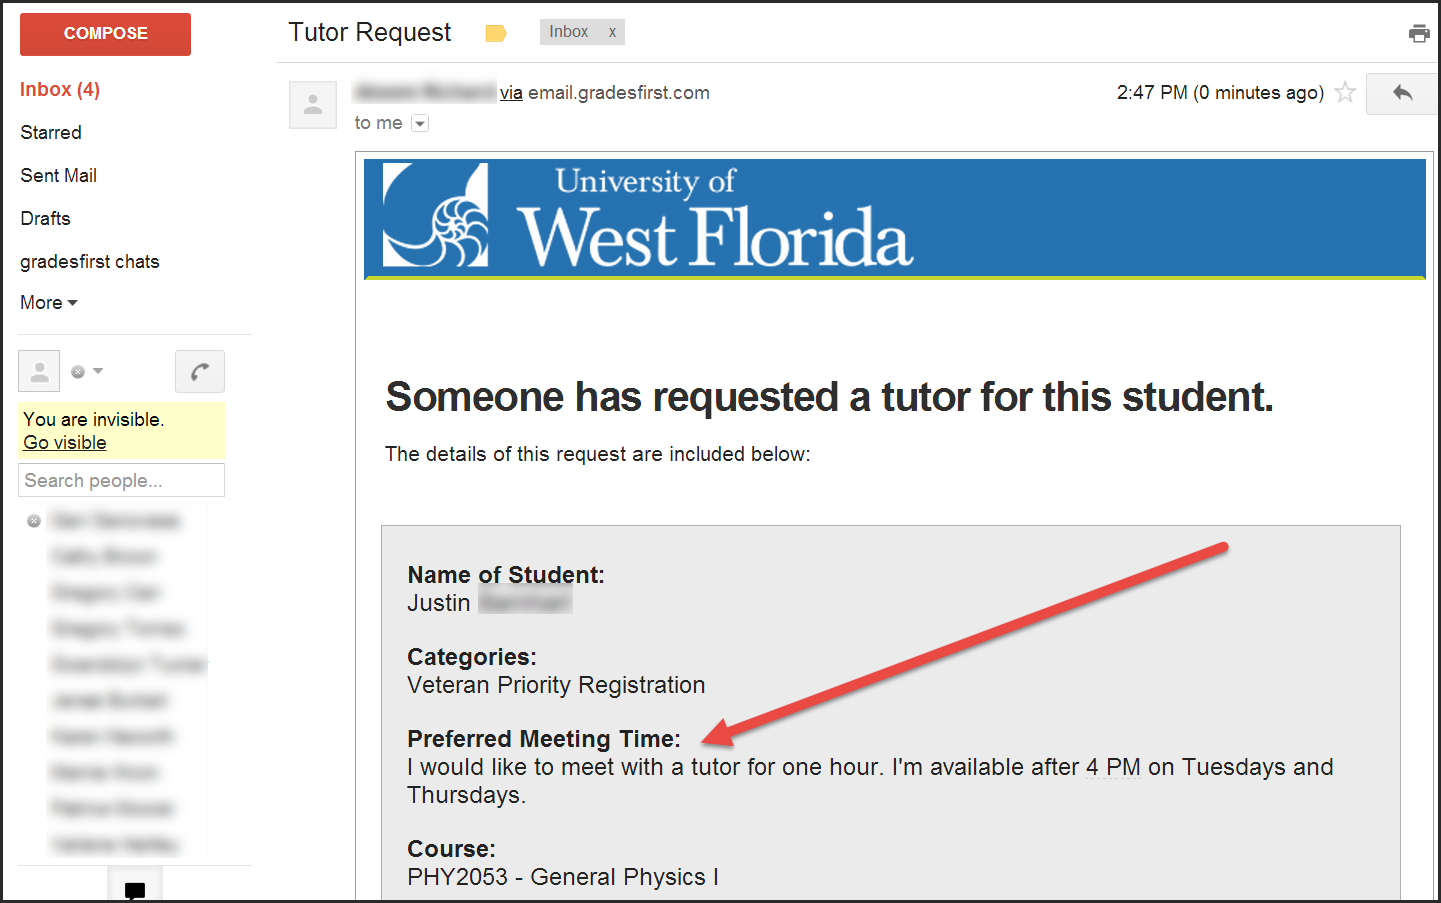The image size is (1441, 903).
Task: Expand the 'to me' recipient details dropdown
Action: point(419,122)
